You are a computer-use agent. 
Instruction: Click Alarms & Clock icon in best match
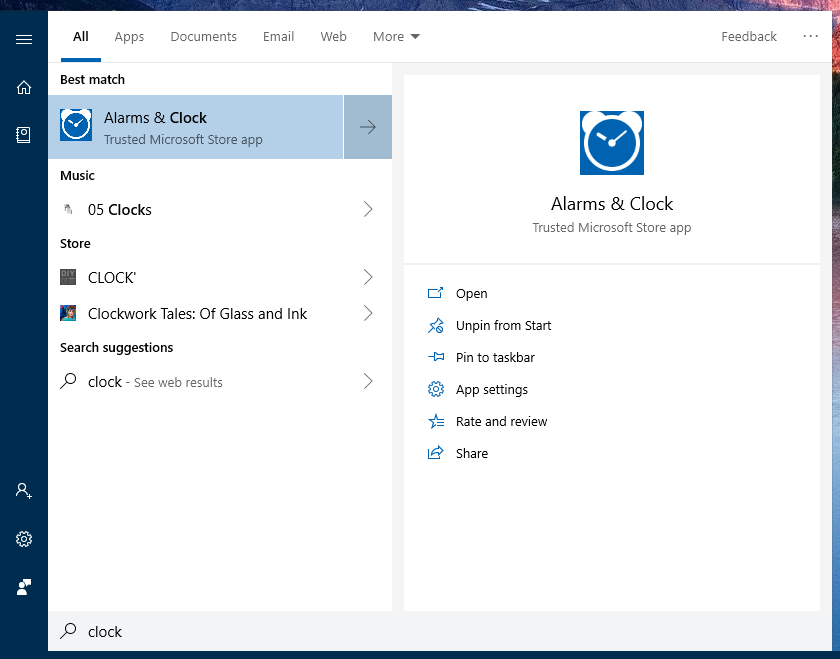point(76,125)
